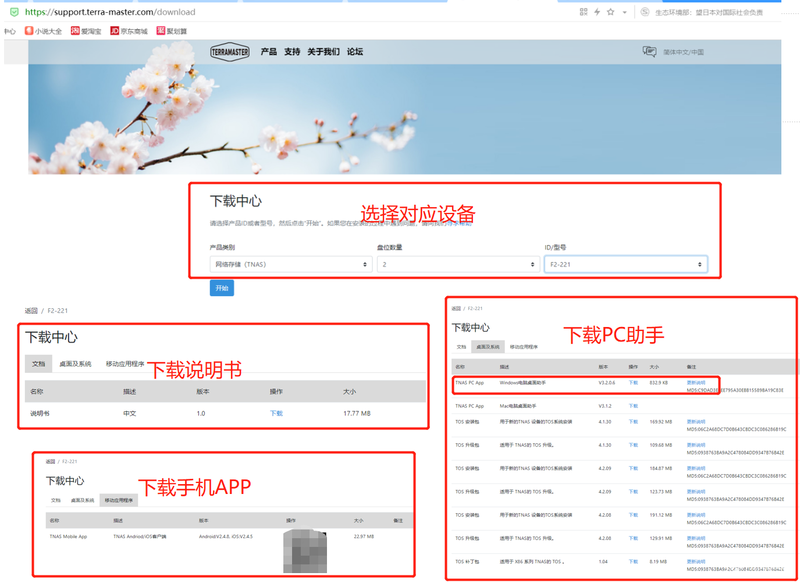Screen dimensions: 800x583
Task: Select 移动应用程序 tab in the 说明书 panel
Action: pos(125,364)
